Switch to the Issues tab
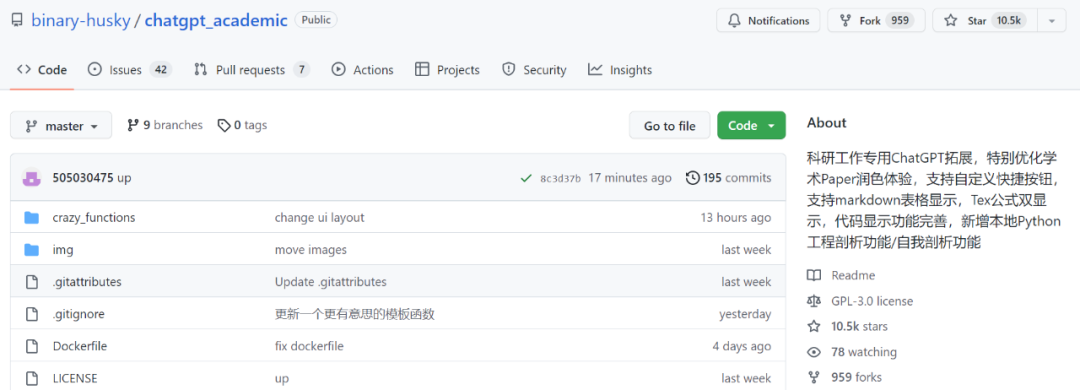This screenshot has width=1080, height=390. pyautogui.click(x=129, y=70)
